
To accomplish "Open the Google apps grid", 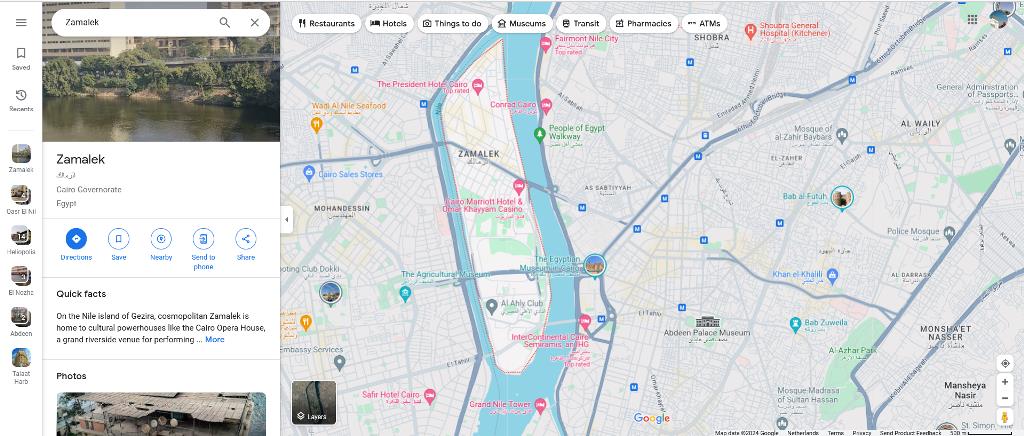I will 972,19.
